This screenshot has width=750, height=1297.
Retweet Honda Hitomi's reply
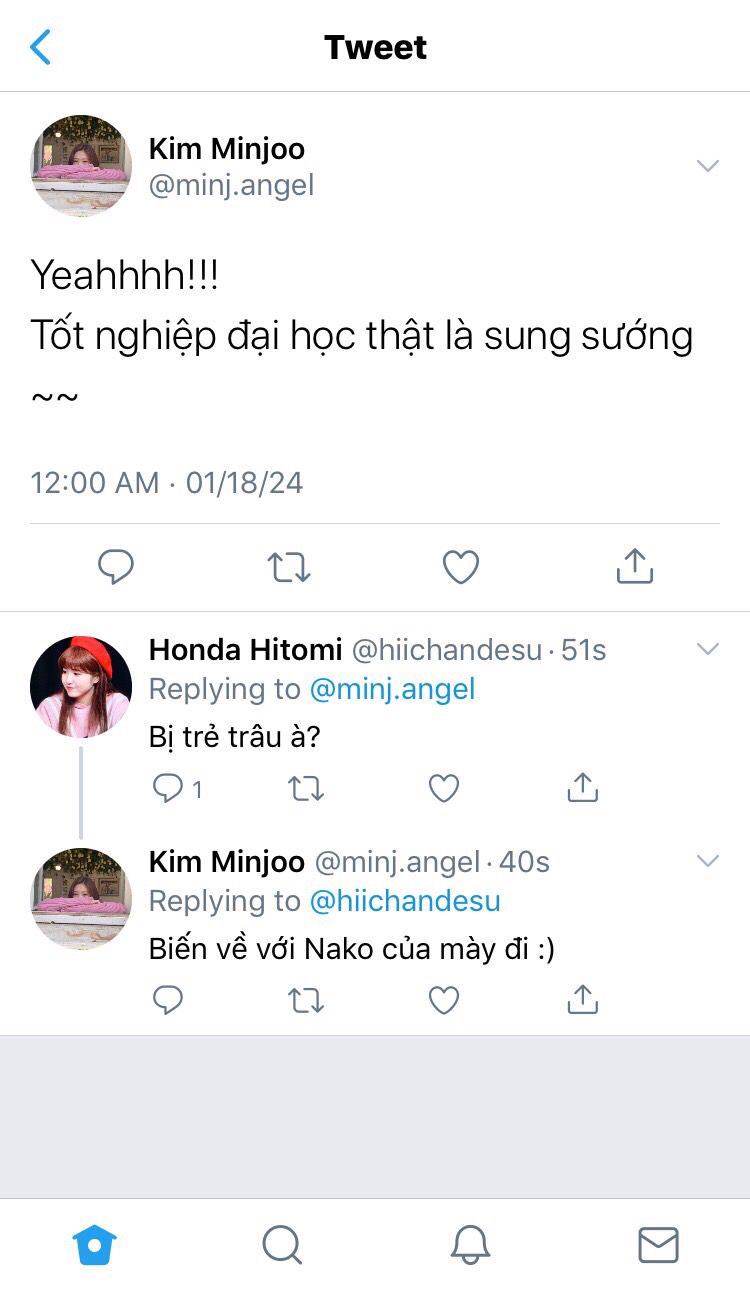click(306, 789)
